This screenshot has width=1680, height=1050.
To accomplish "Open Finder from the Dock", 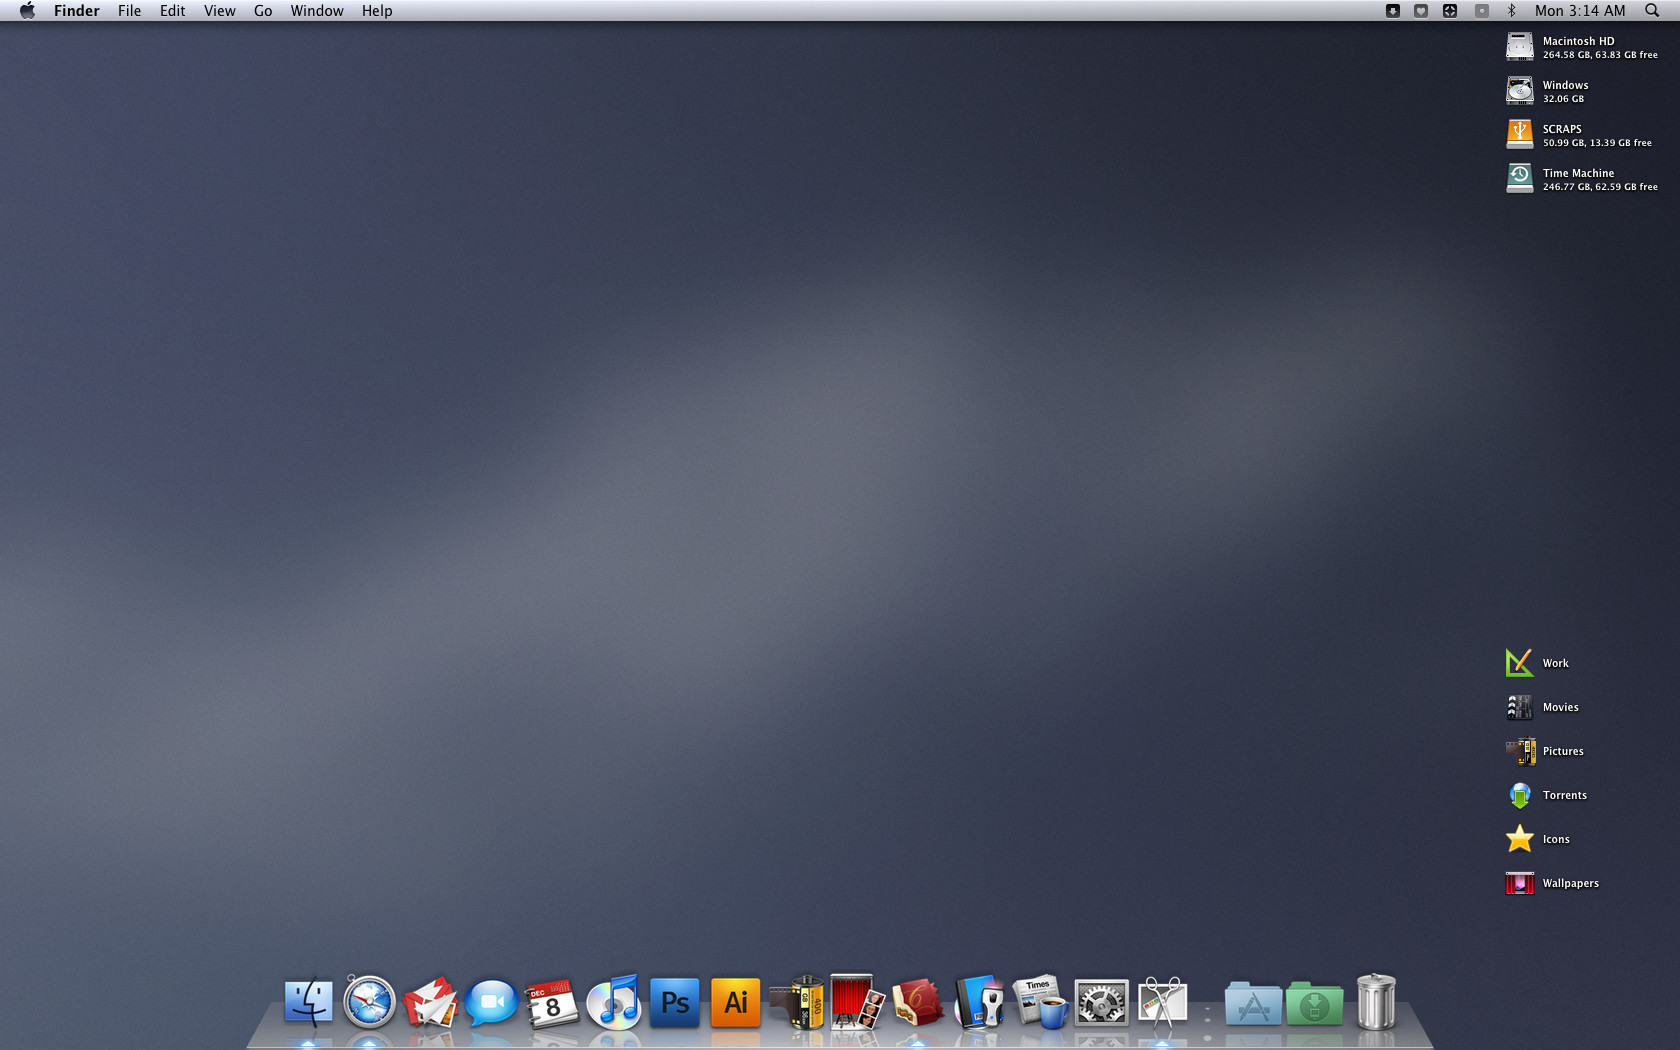I will tap(308, 1002).
